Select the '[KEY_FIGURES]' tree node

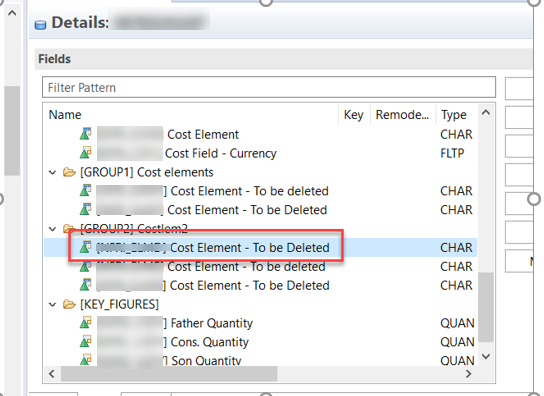(x=119, y=304)
